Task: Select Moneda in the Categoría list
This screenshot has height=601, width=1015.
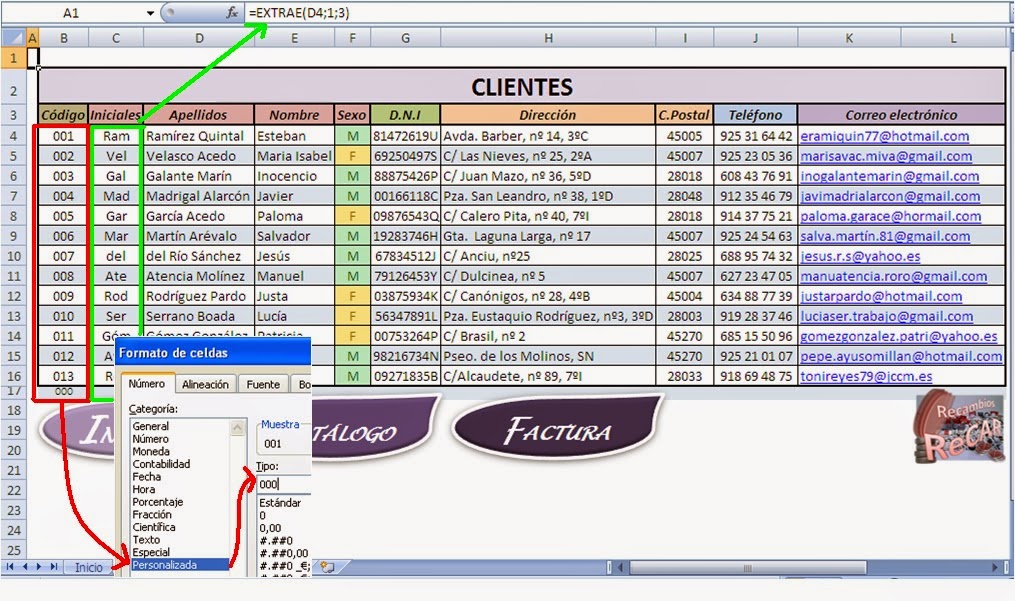Action: [150, 452]
